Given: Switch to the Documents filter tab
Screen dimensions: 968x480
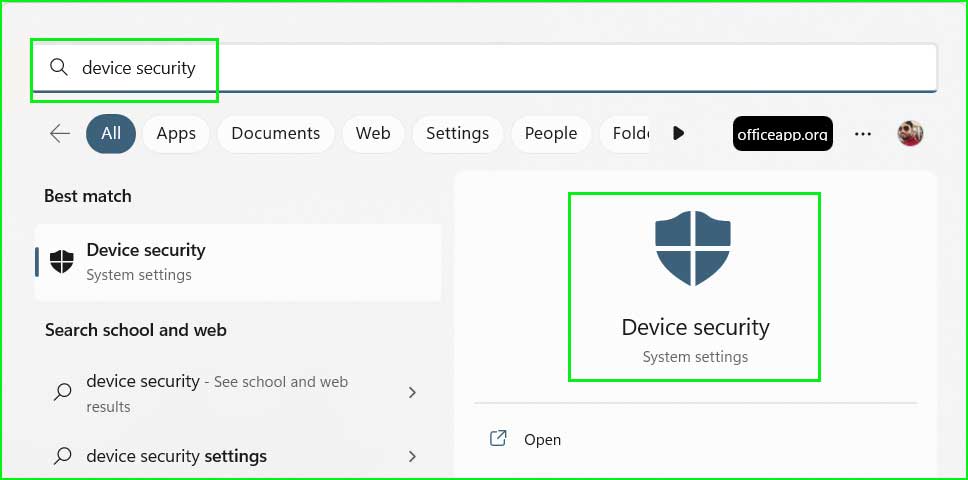Looking at the screenshot, I should click(275, 133).
